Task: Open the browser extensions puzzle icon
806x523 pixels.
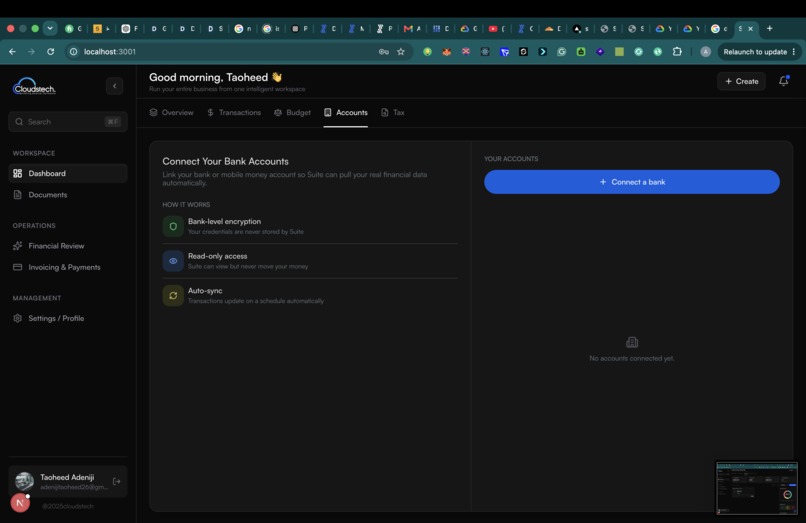Action: [x=677, y=51]
